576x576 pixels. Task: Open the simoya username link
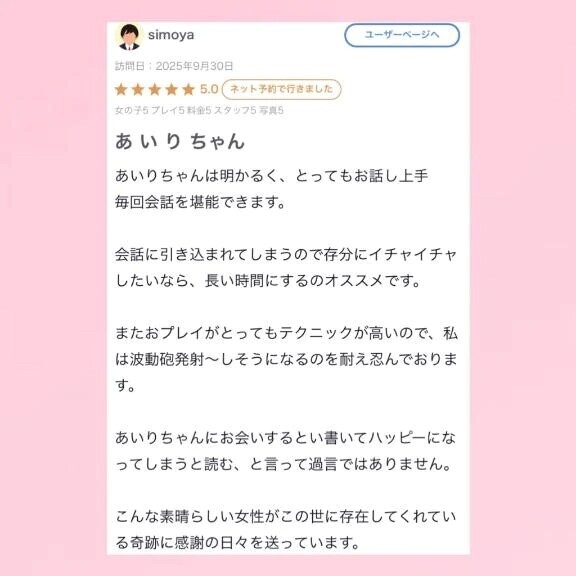171,35
